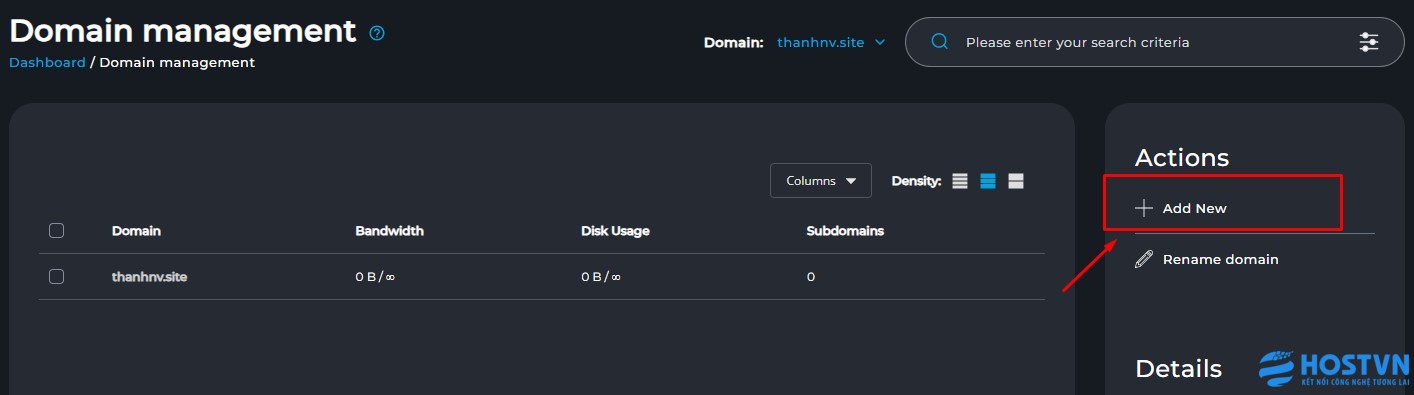
Task: Click the search magnifier icon
Action: 939,42
